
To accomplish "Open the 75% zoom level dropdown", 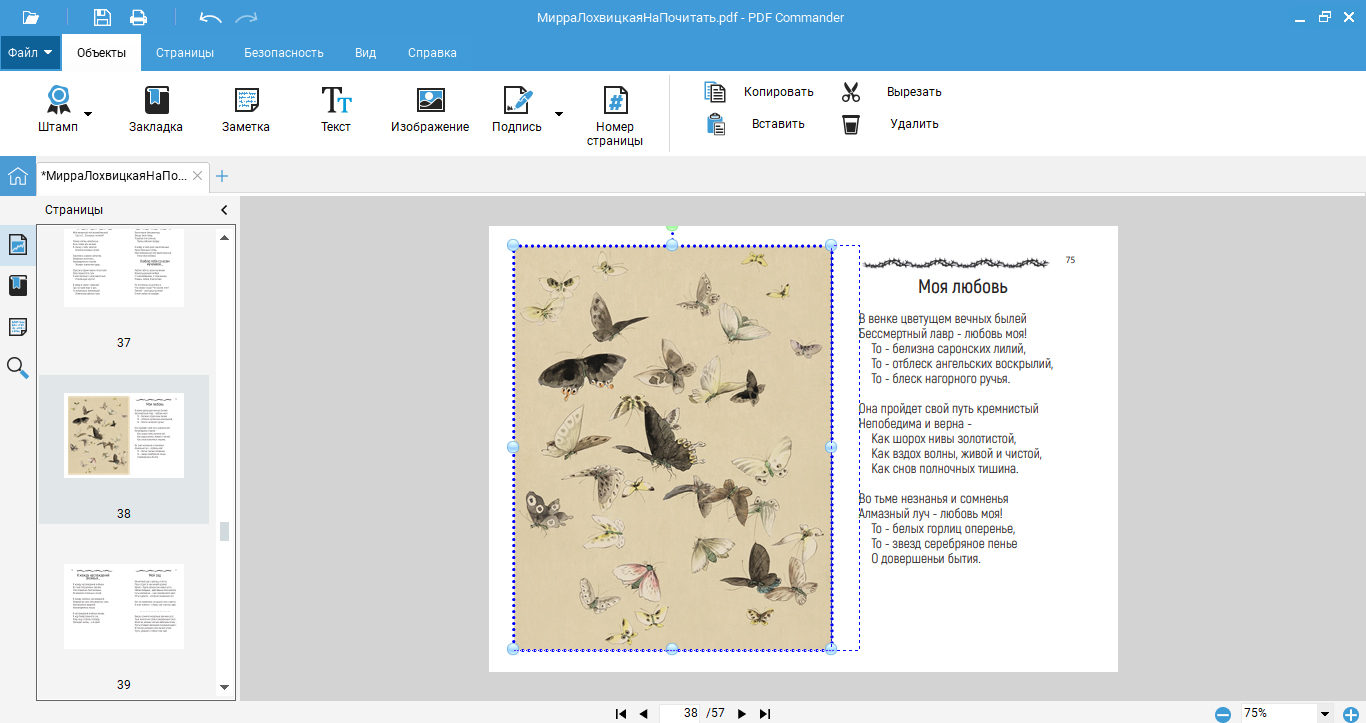I will (x=1326, y=714).
